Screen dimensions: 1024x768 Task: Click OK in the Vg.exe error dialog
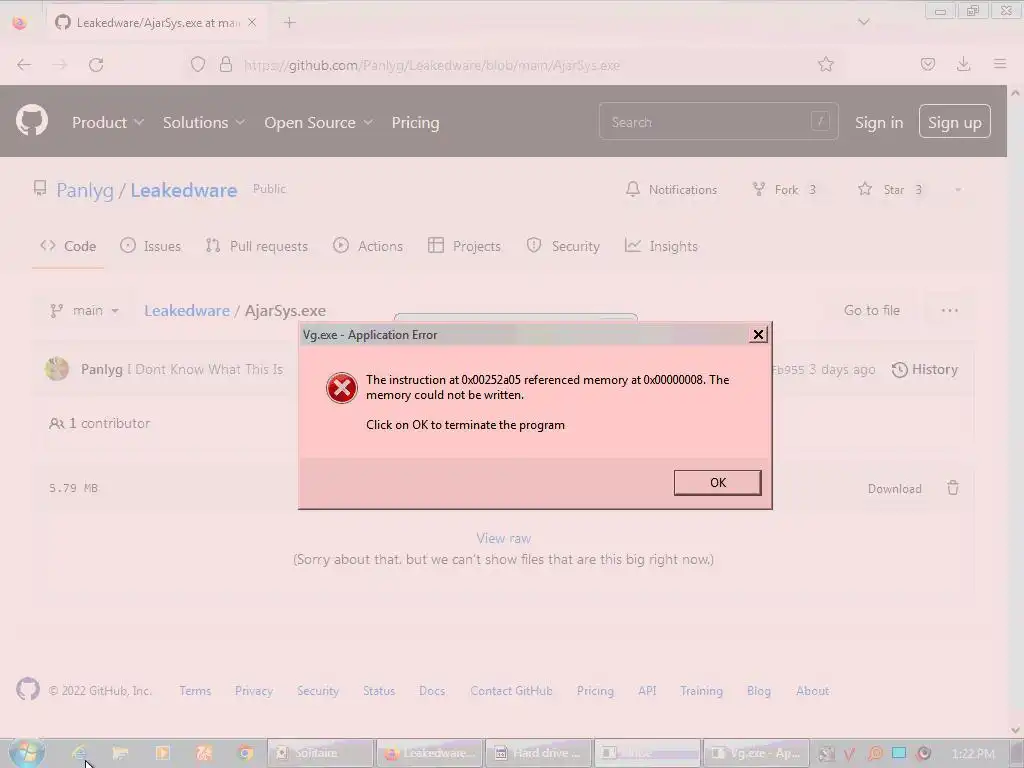(x=717, y=483)
